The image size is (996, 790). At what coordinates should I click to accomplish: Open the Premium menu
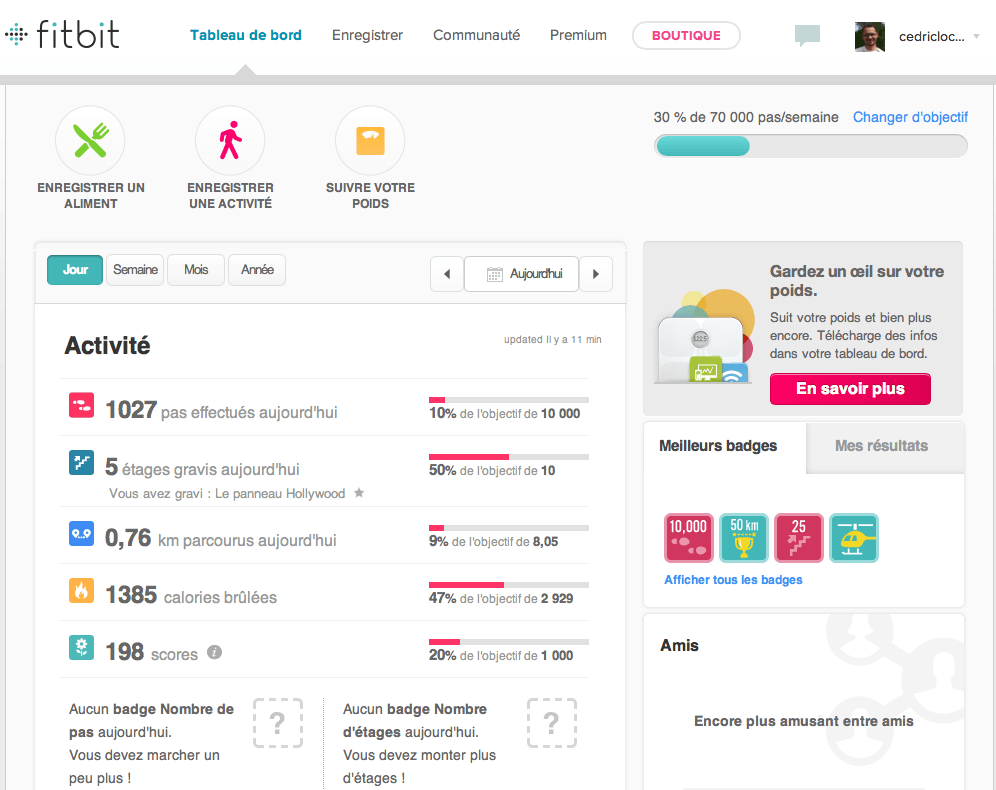click(x=578, y=36)
